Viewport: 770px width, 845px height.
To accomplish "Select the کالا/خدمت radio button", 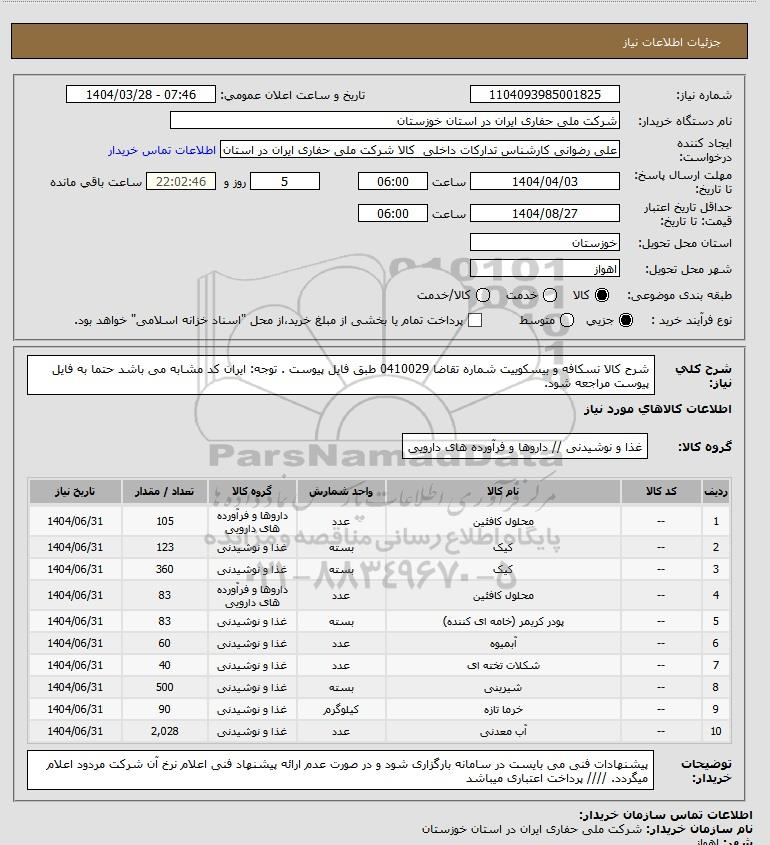I will [x=483, y=295].
